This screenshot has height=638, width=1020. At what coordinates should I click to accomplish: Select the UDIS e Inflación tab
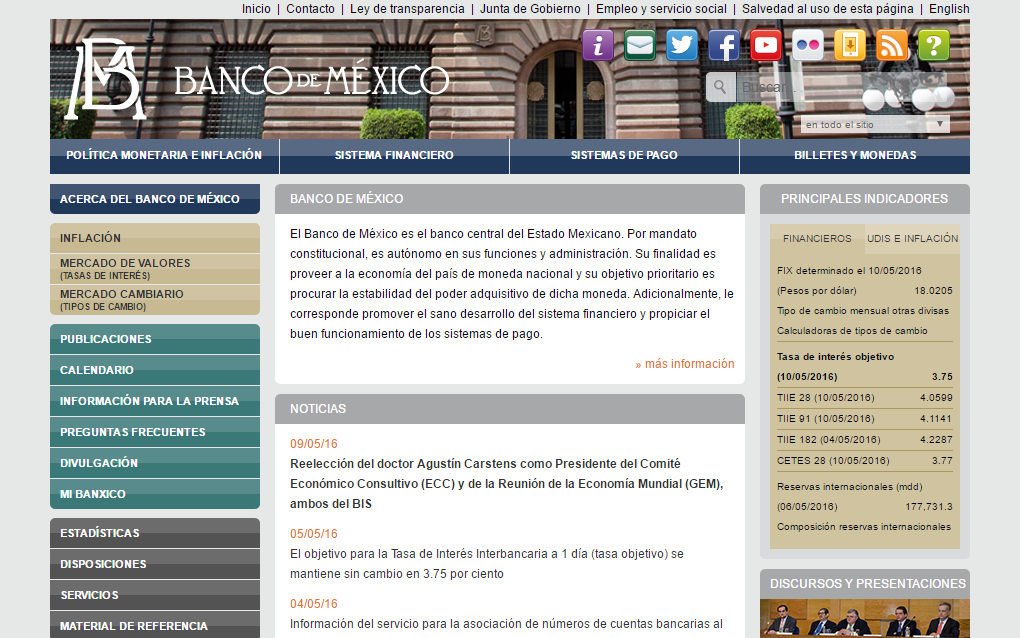[x=912, y=239]
